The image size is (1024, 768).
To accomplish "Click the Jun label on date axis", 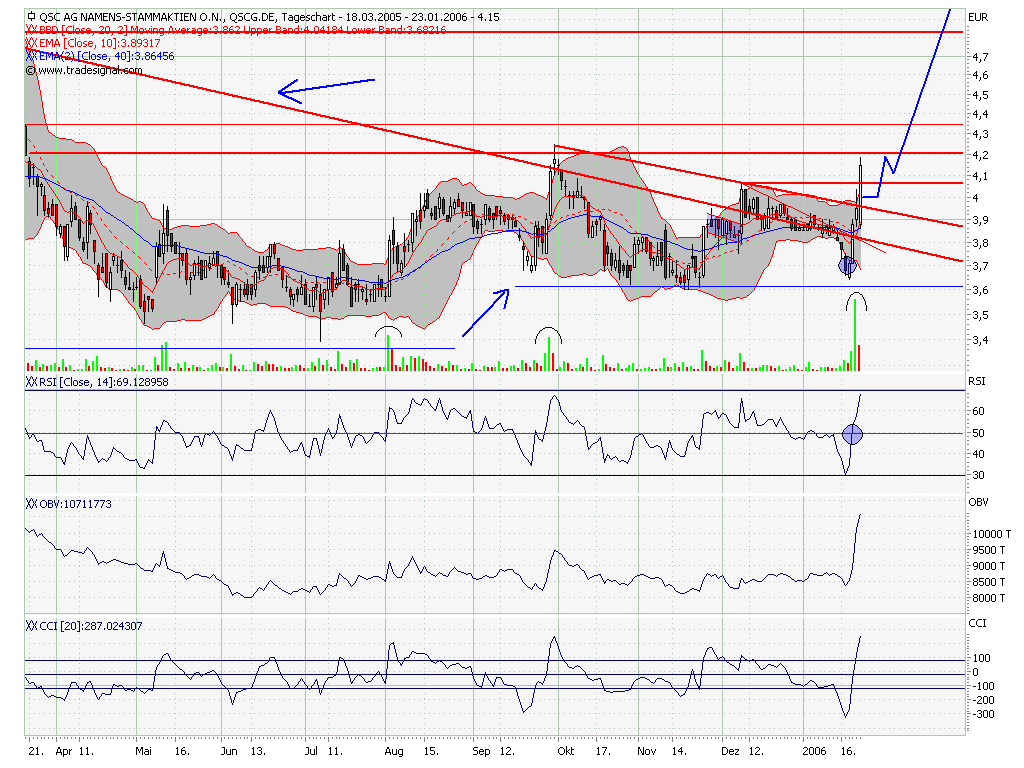I will pos(229,752).
